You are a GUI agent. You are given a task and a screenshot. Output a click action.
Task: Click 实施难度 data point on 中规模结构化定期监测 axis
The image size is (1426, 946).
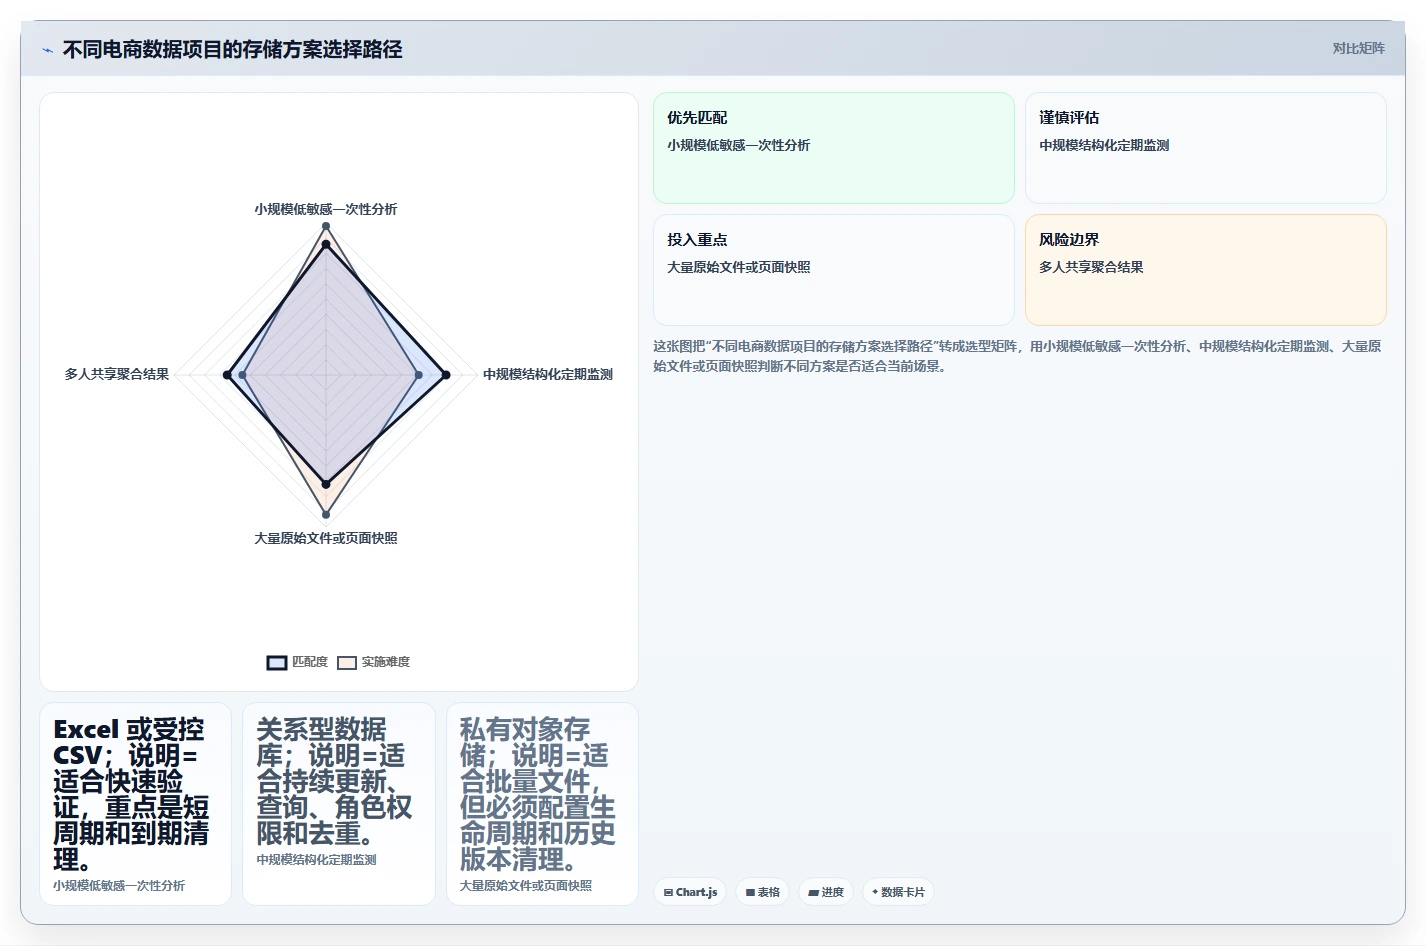click(x=417, y=375)
